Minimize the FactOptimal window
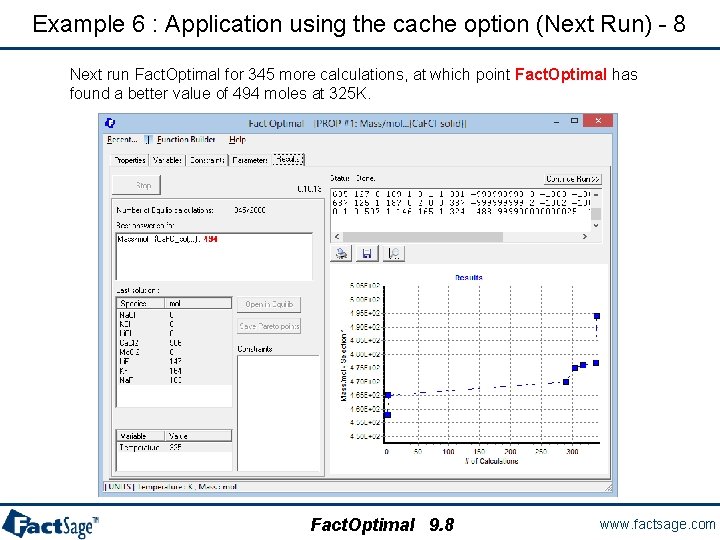This screenshot has height=540, width=720. tap(557, 121)
